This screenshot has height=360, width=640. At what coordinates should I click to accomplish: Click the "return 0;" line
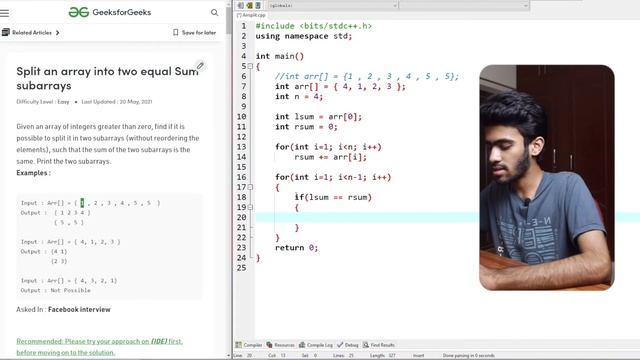(296, 248)
